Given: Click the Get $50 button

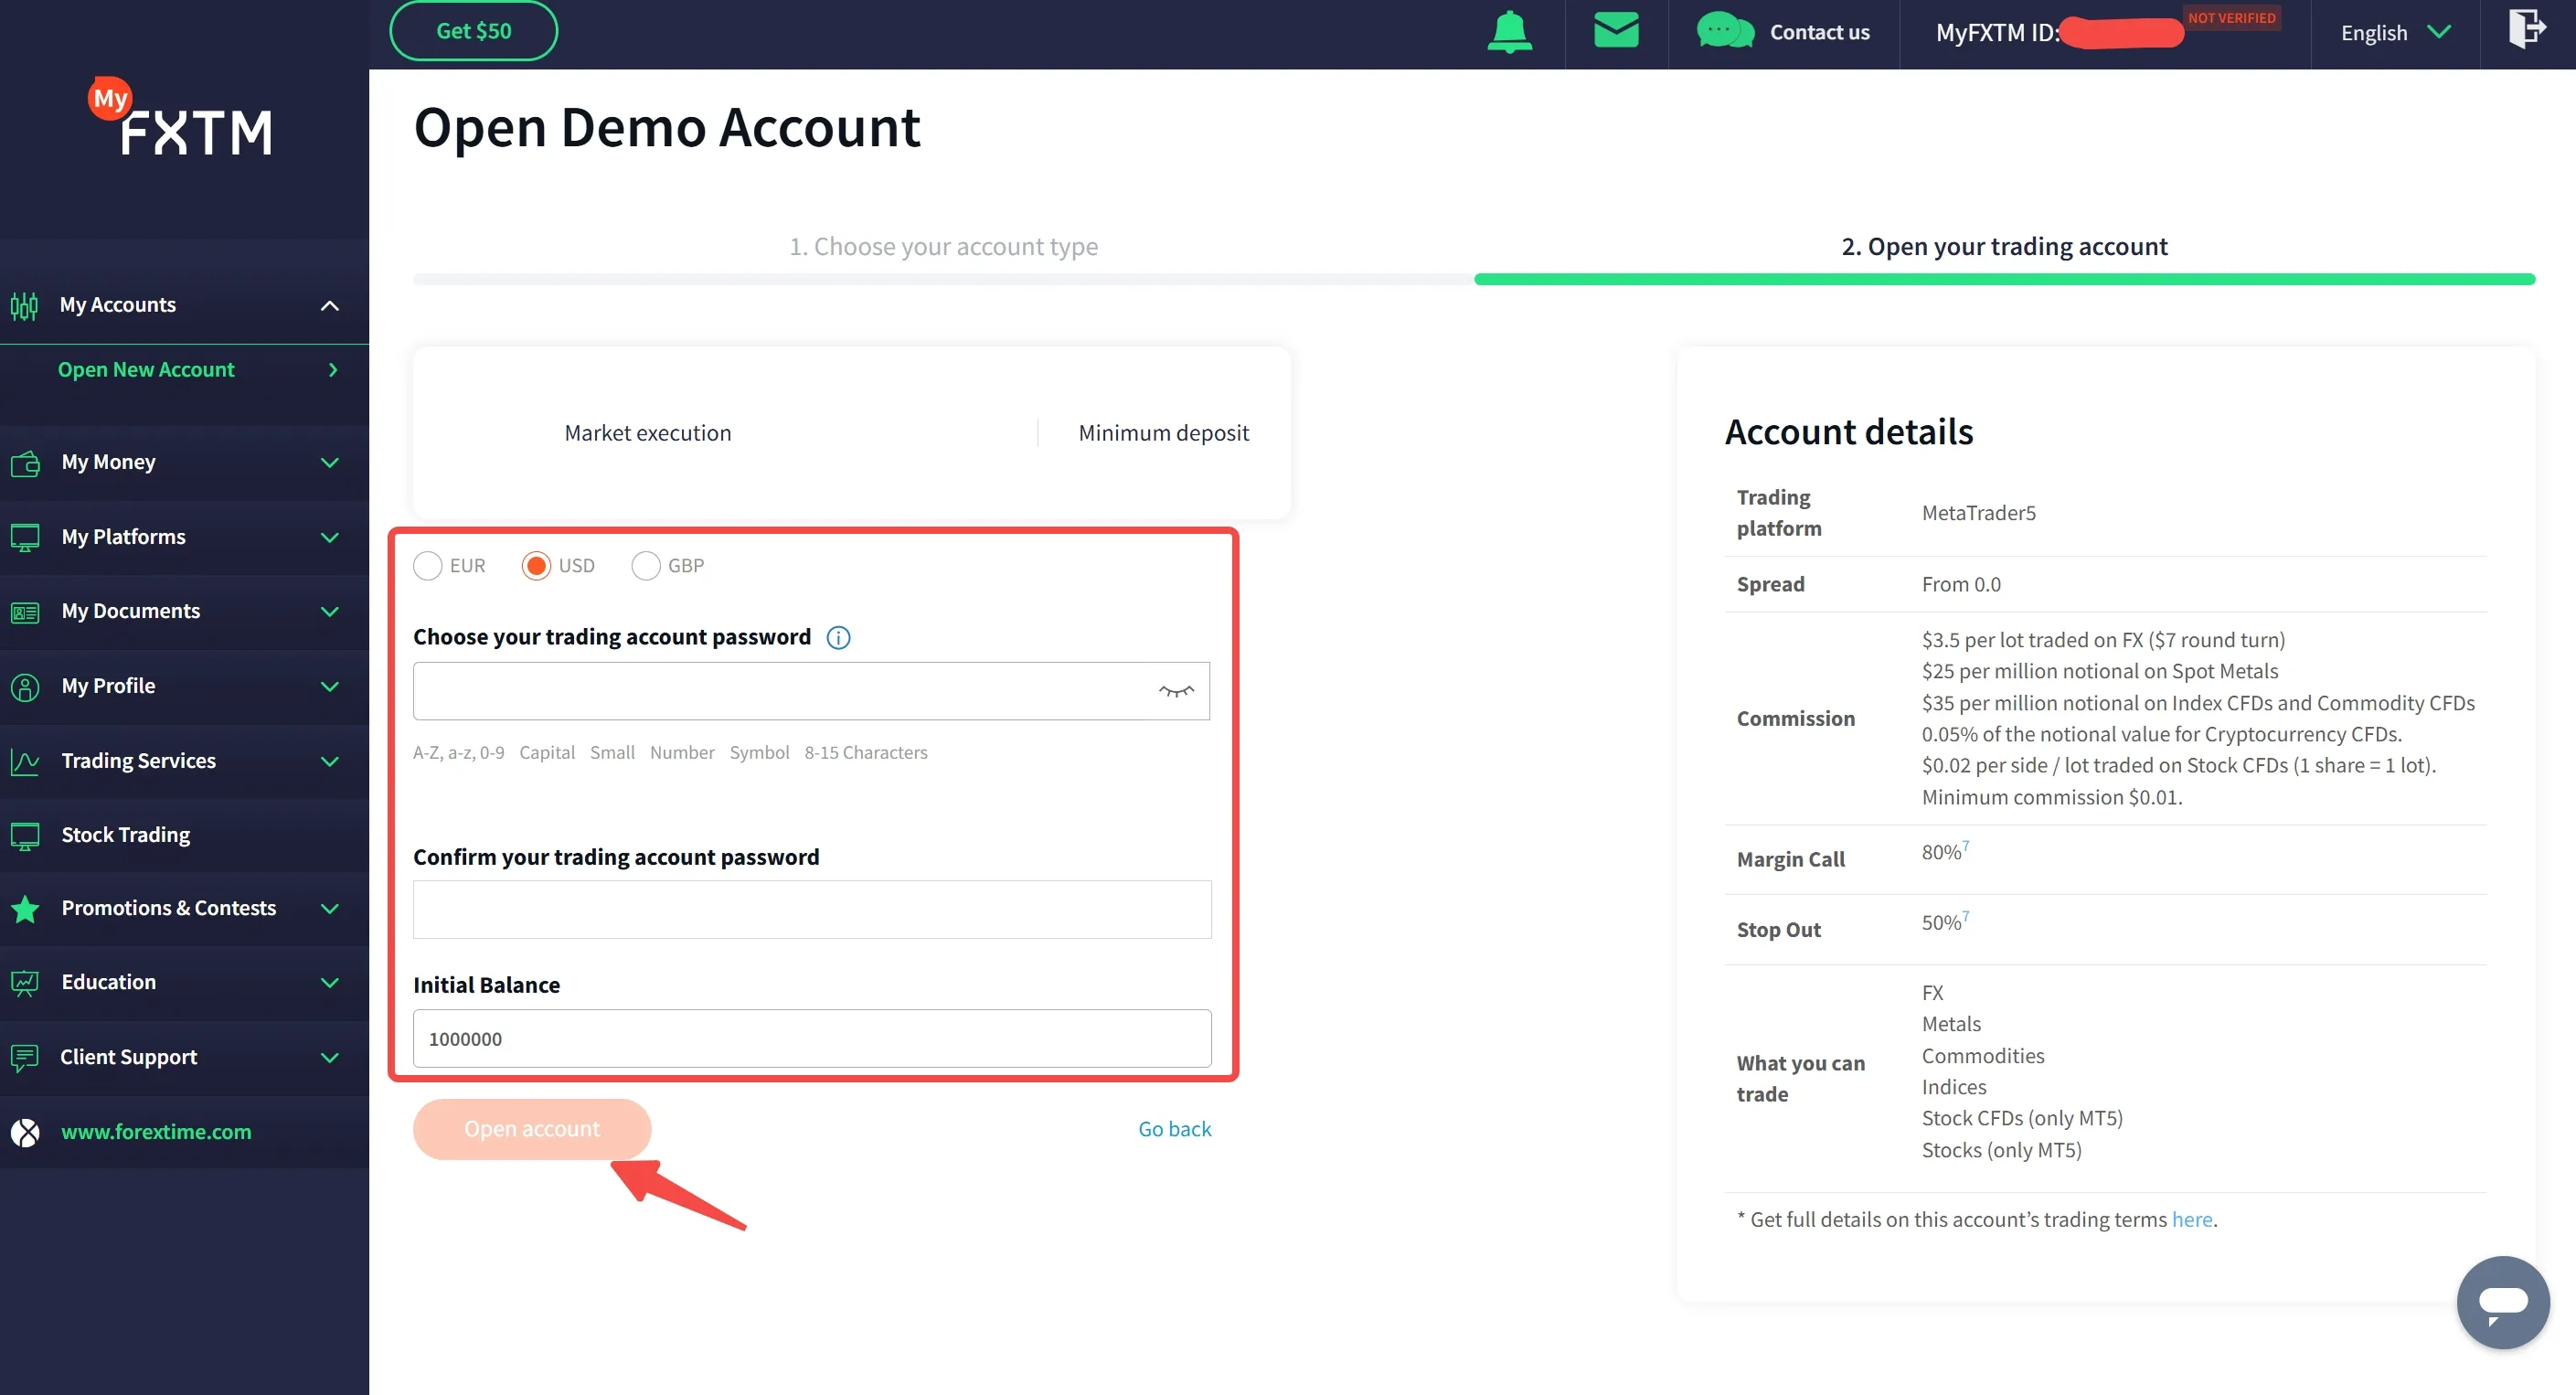Looking at the screenshot, I should point(473,31).
